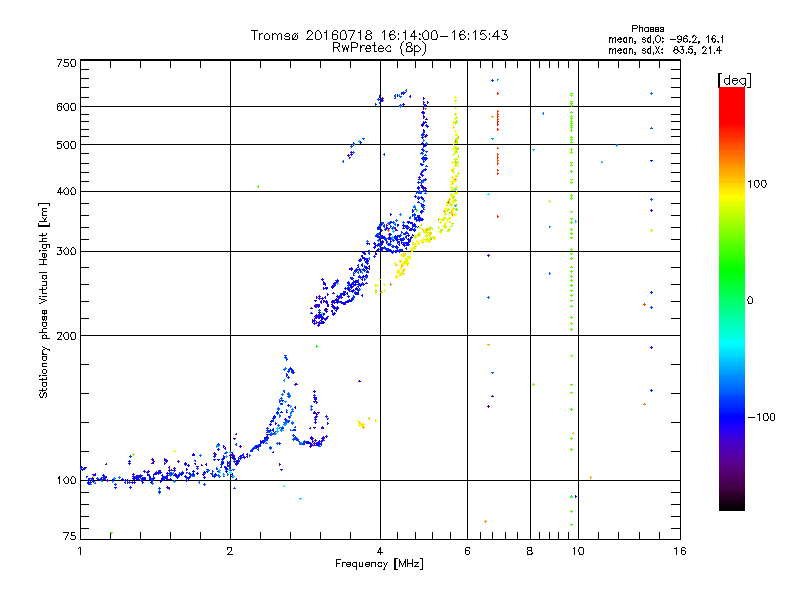This screenshot has height=600, width=800.
Task: Click the x-axis tick label '4'
Action: coord(380,551)
